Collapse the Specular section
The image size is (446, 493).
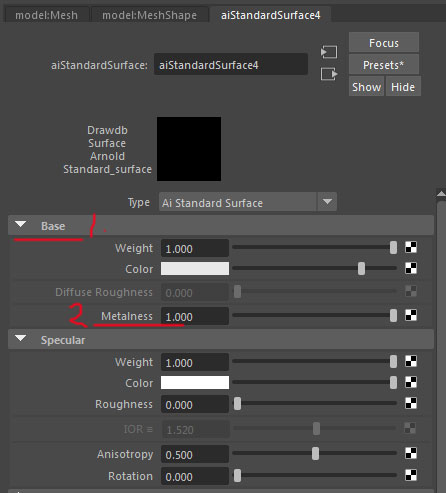point(21,339)
